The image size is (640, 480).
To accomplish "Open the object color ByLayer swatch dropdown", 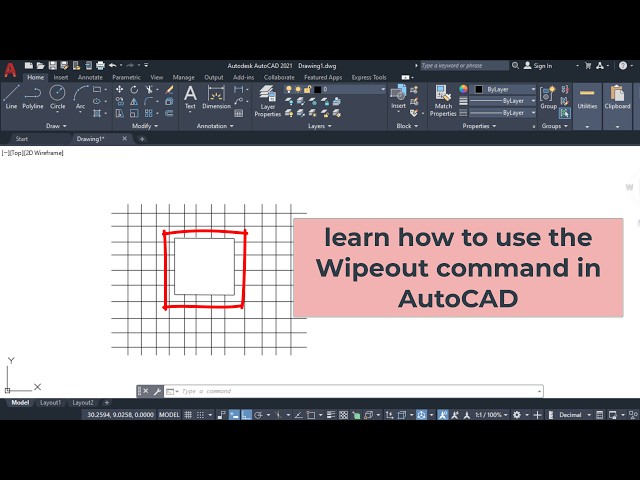I will (x=504, y=89).
